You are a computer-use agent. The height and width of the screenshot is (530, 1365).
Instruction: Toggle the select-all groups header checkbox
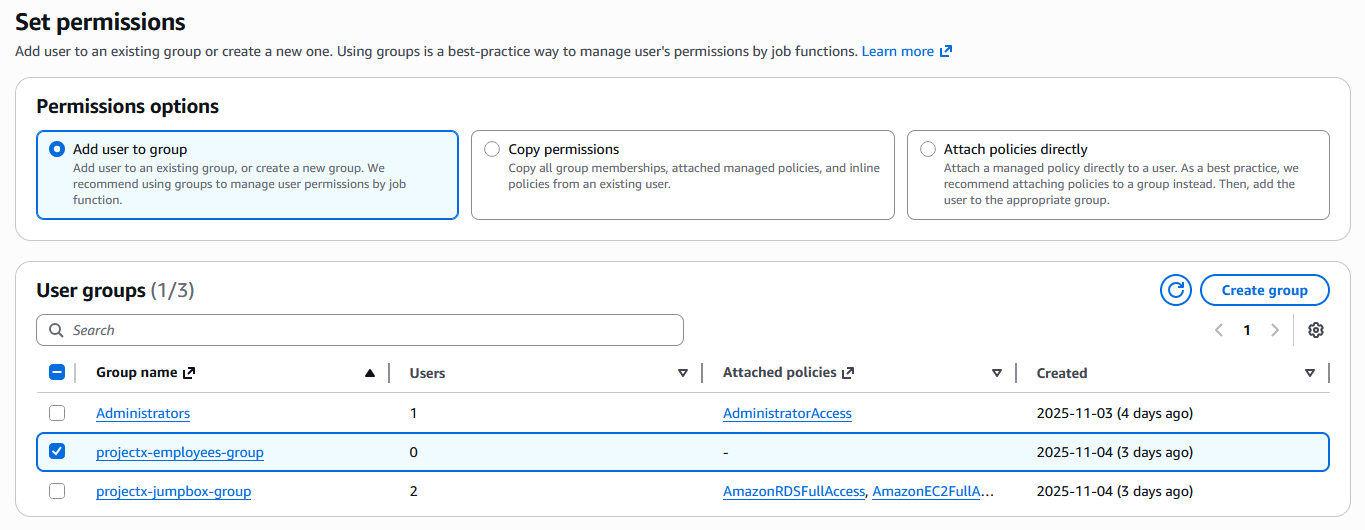[57, 372]
